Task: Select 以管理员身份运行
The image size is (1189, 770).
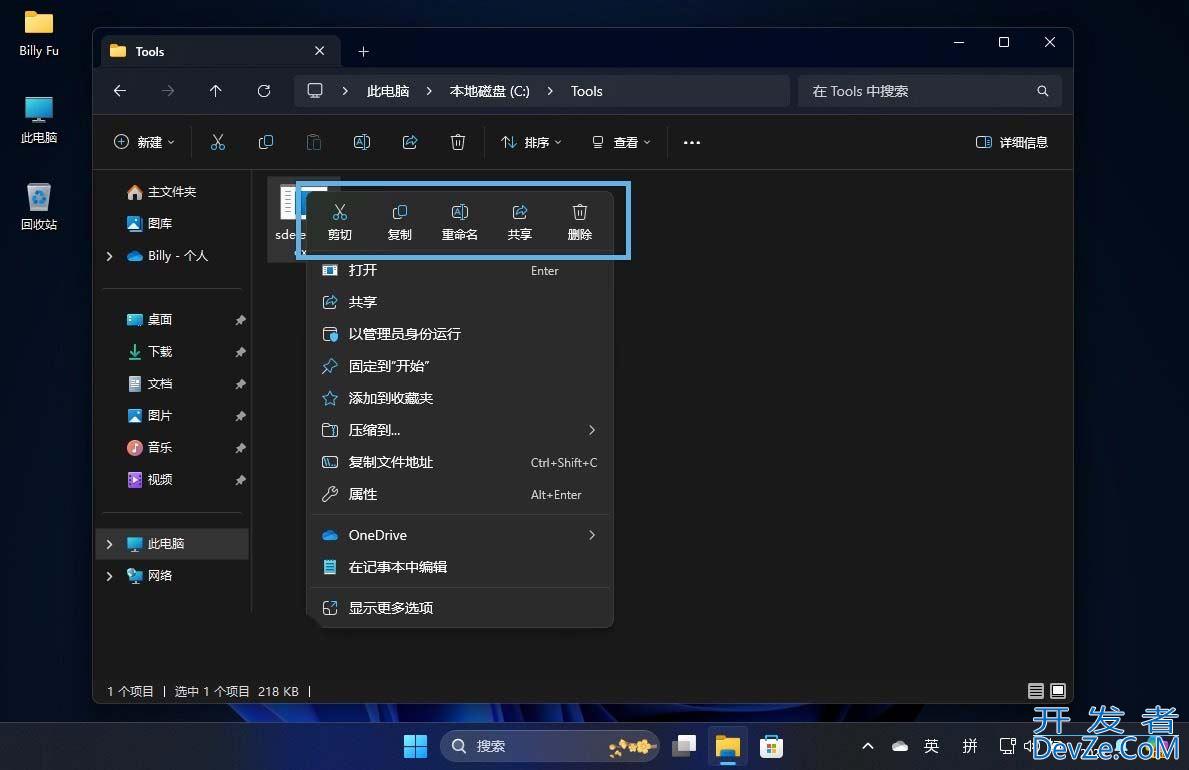Action: (461, 335)
